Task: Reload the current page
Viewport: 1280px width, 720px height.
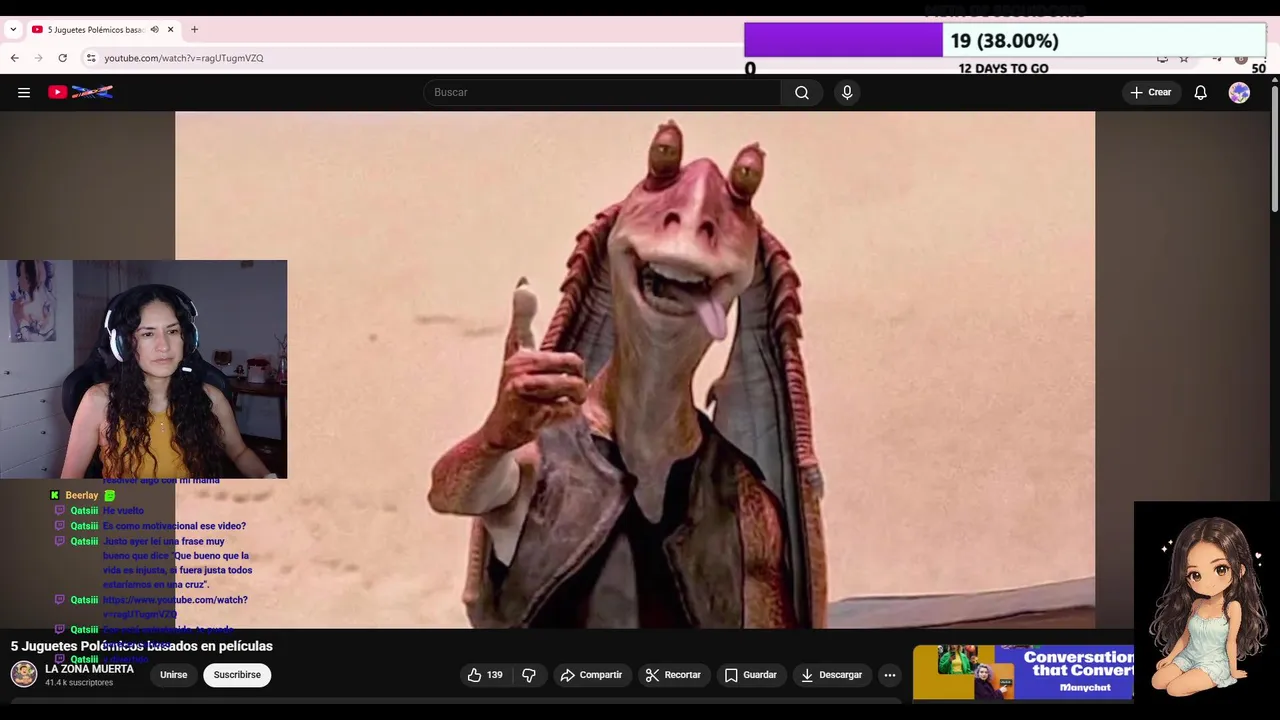Action: [x=63, y=58]
